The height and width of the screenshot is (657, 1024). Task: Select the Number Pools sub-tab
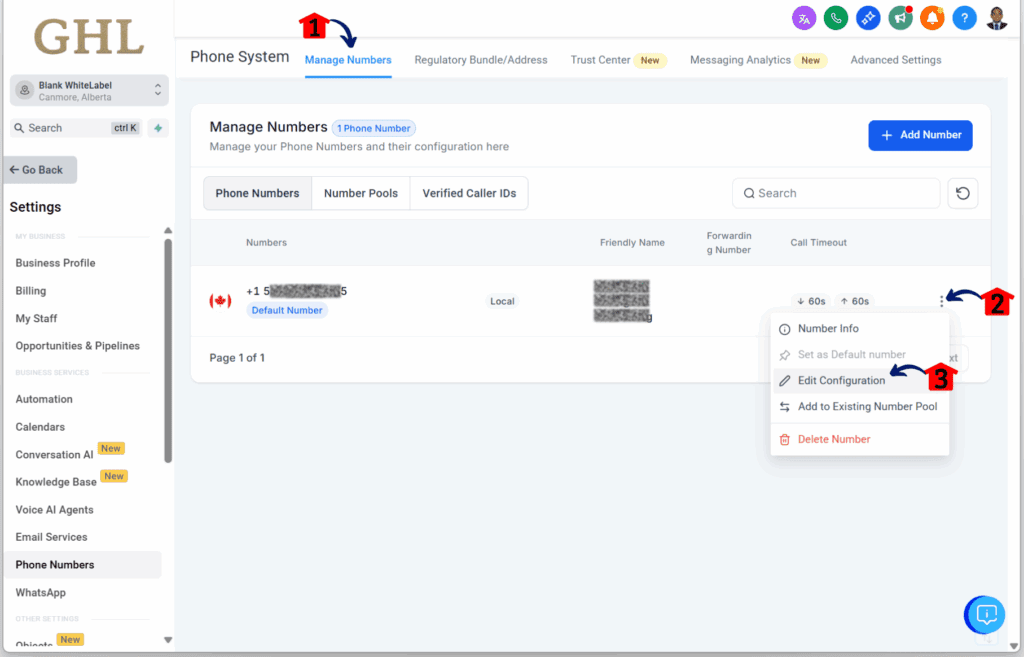pos(360,193)
